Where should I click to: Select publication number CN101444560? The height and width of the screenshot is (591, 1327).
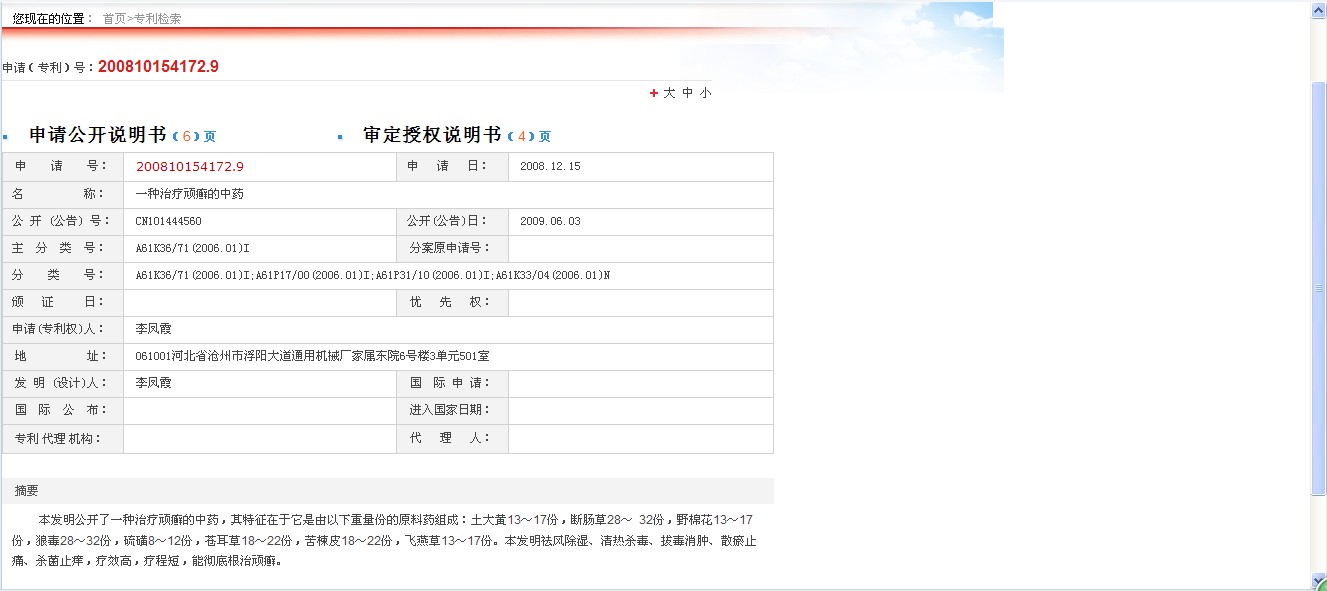pos(168,221)
